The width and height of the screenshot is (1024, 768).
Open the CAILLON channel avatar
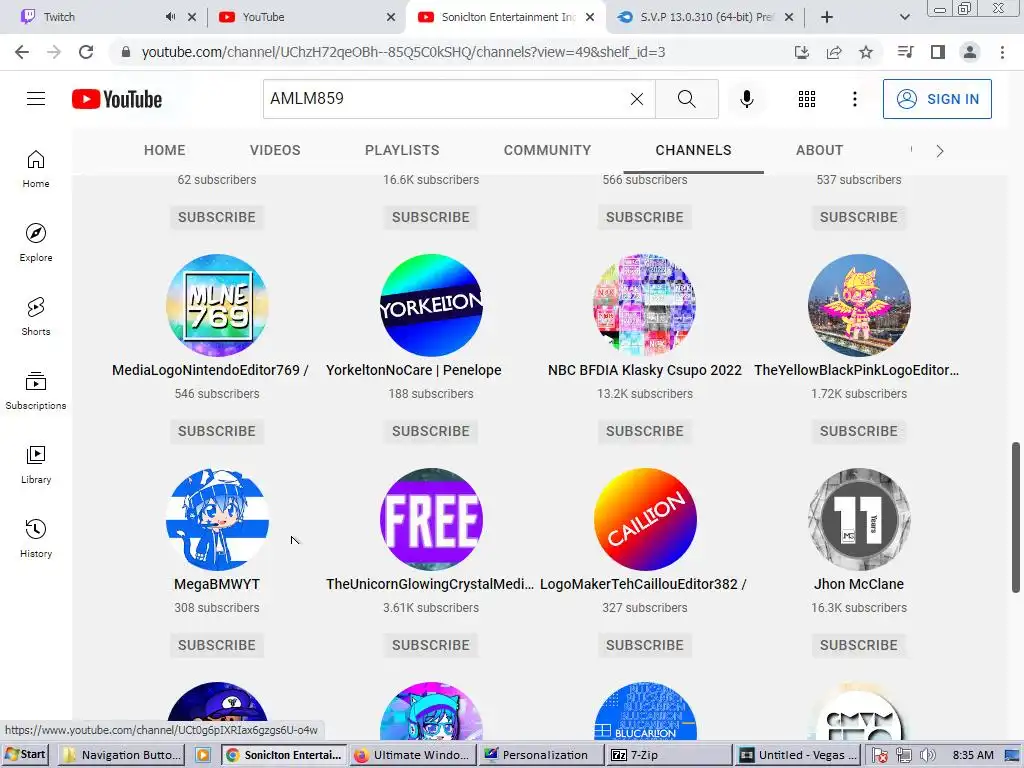tap(645, 519)
